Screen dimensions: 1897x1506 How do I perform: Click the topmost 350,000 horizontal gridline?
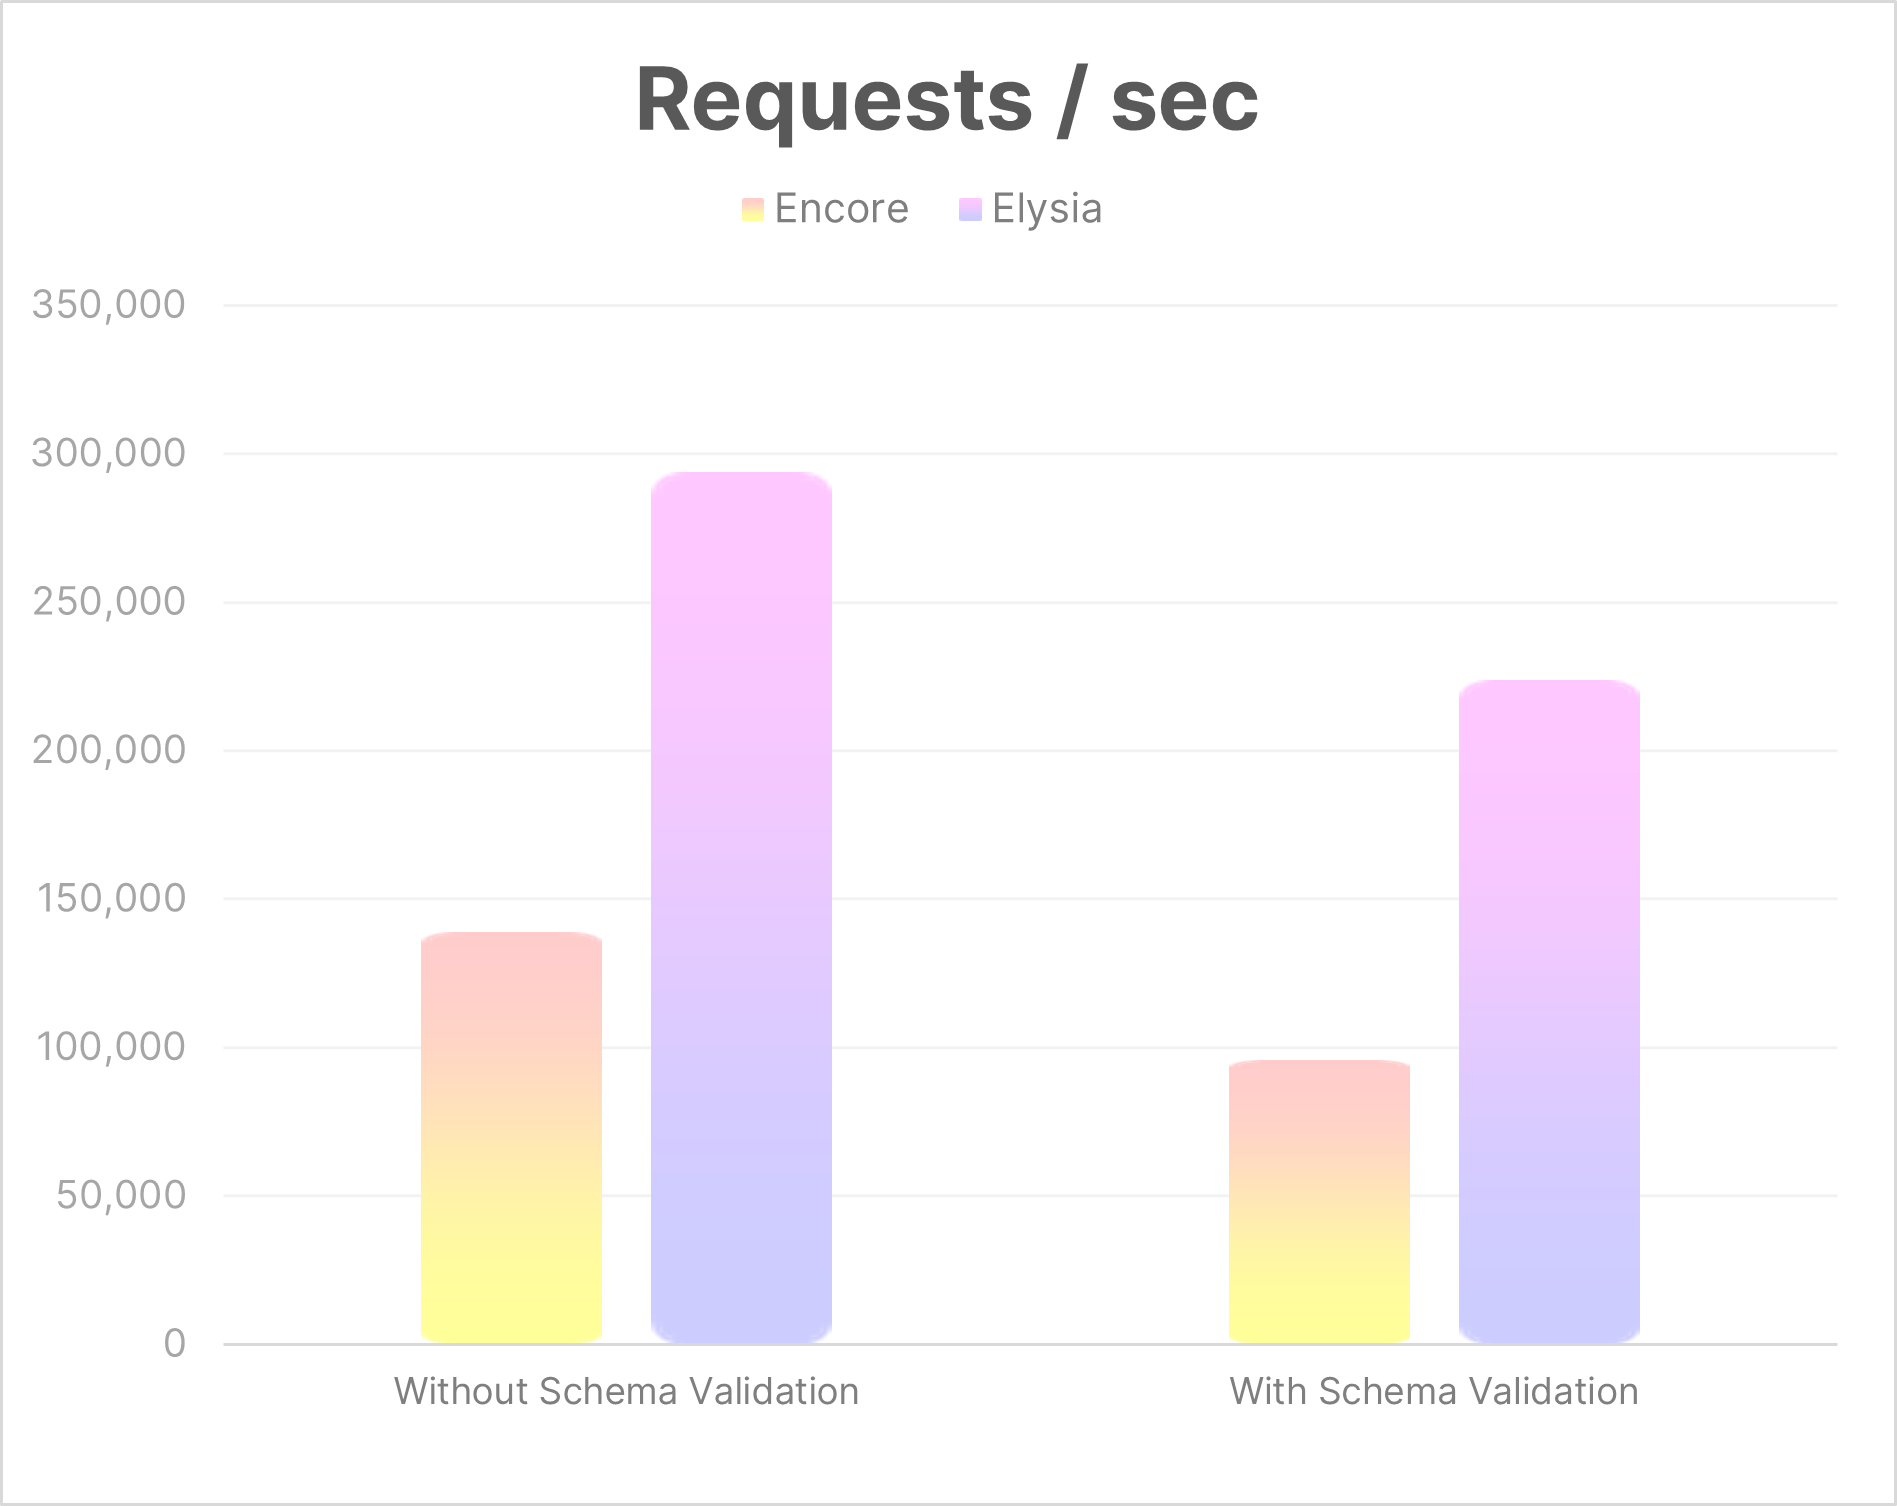click(x=1030, y=305)
